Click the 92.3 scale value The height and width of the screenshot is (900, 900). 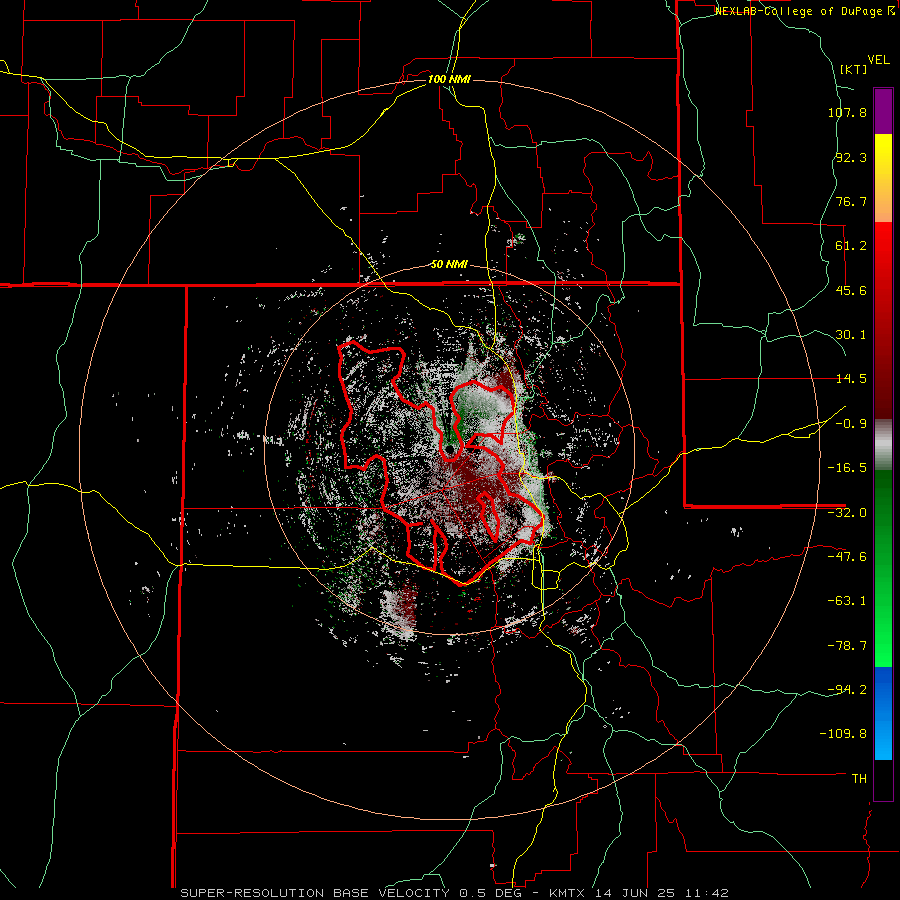[851, 157]
